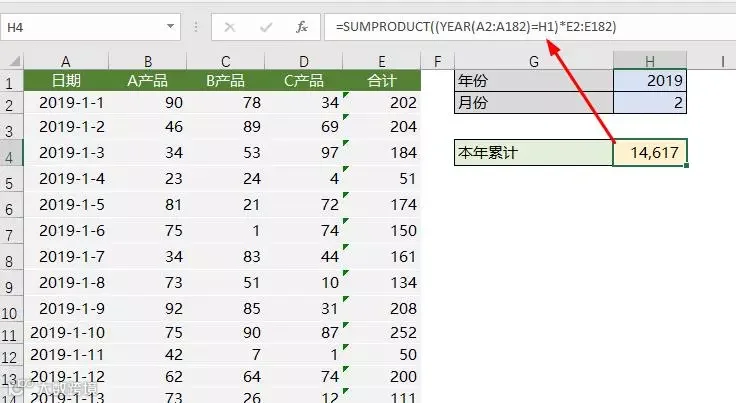The image size is (736, 403).
Task: Click cell with 46 in A产品 column
Action: pos(147,127)
